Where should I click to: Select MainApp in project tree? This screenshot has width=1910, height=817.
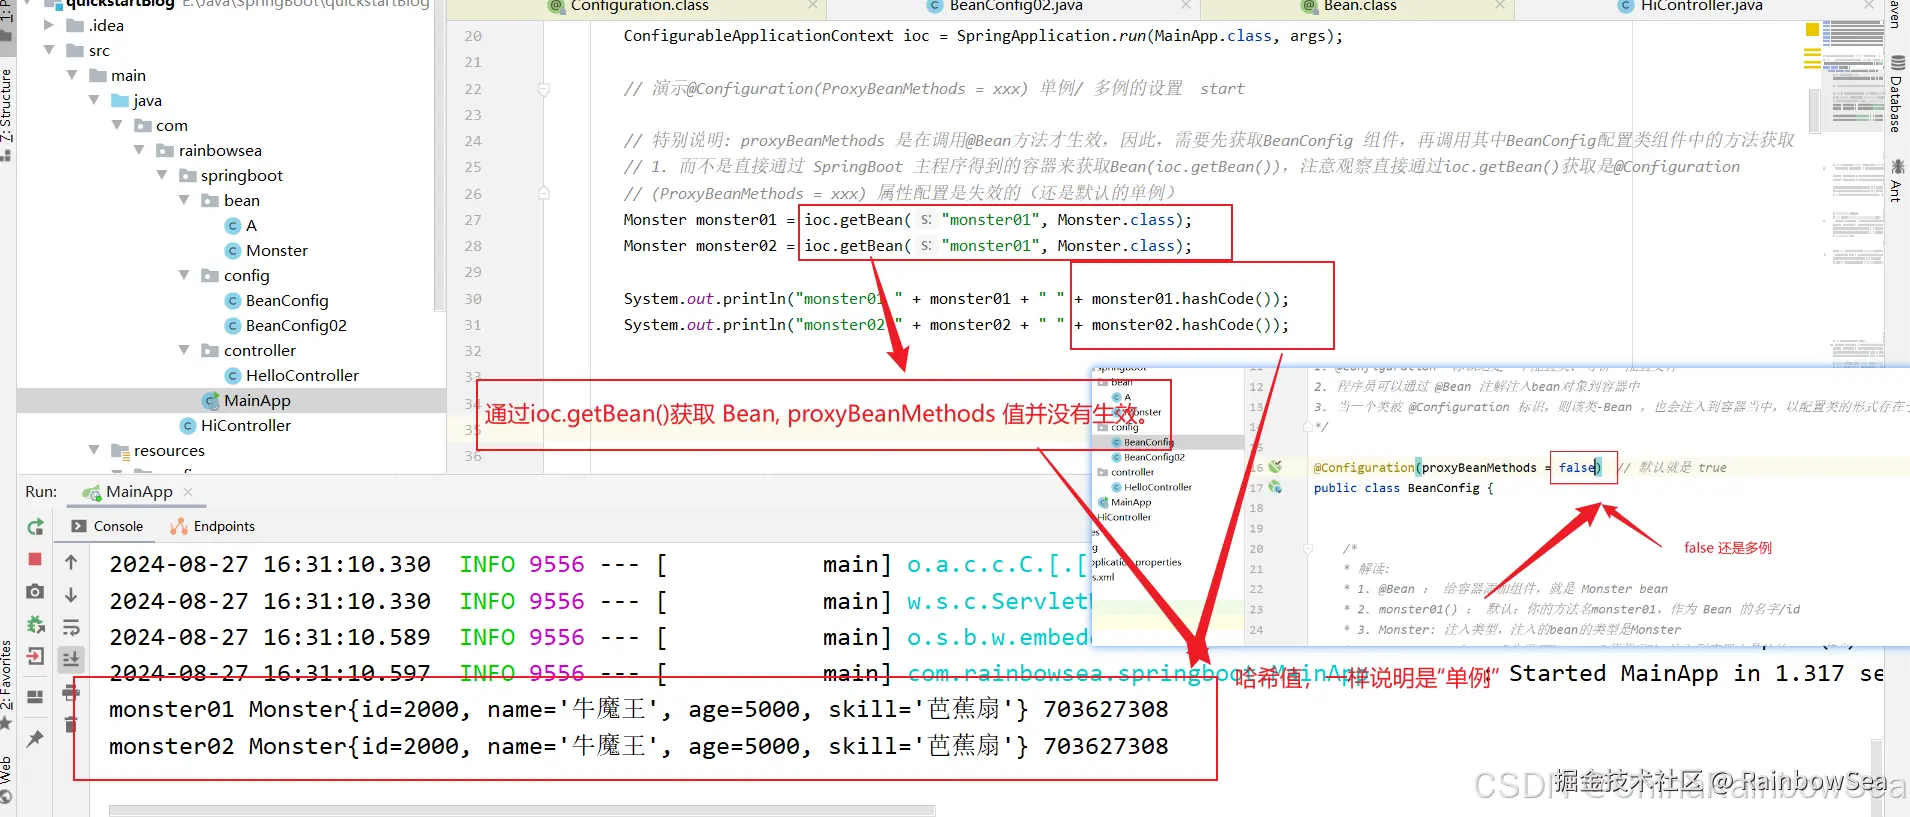click(246, 400)
